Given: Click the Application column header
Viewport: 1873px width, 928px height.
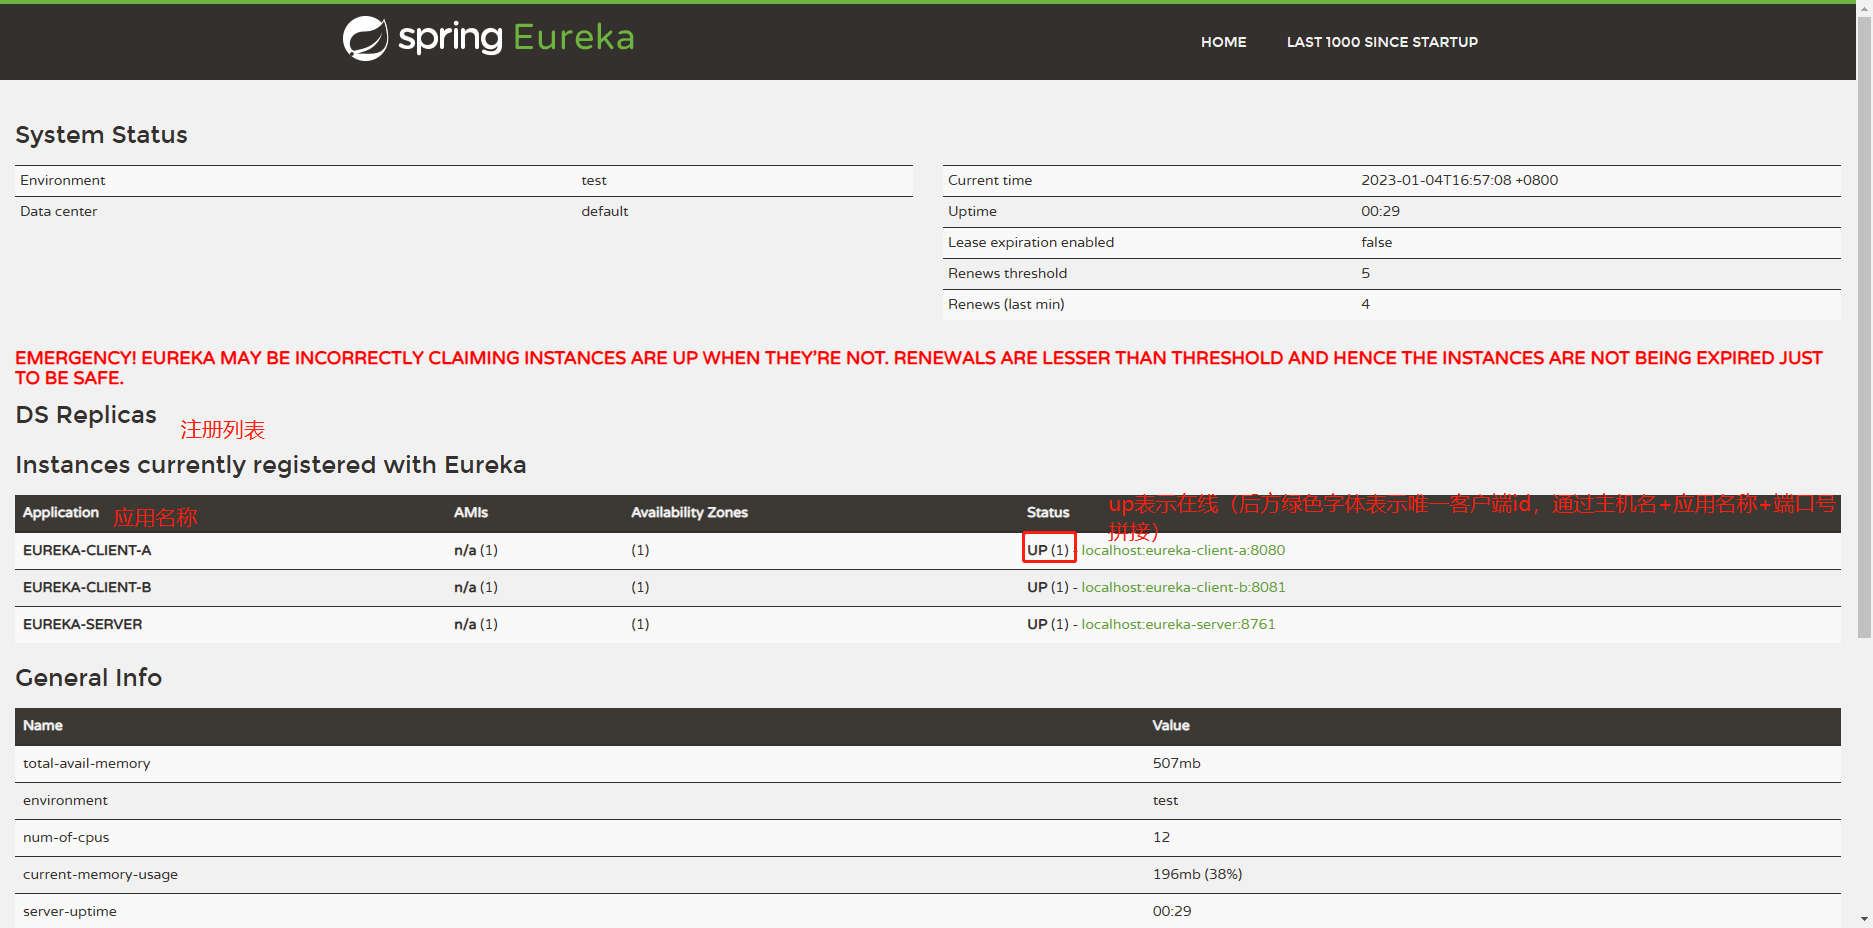Looking at the screenshot, I should tap(60, 512).
